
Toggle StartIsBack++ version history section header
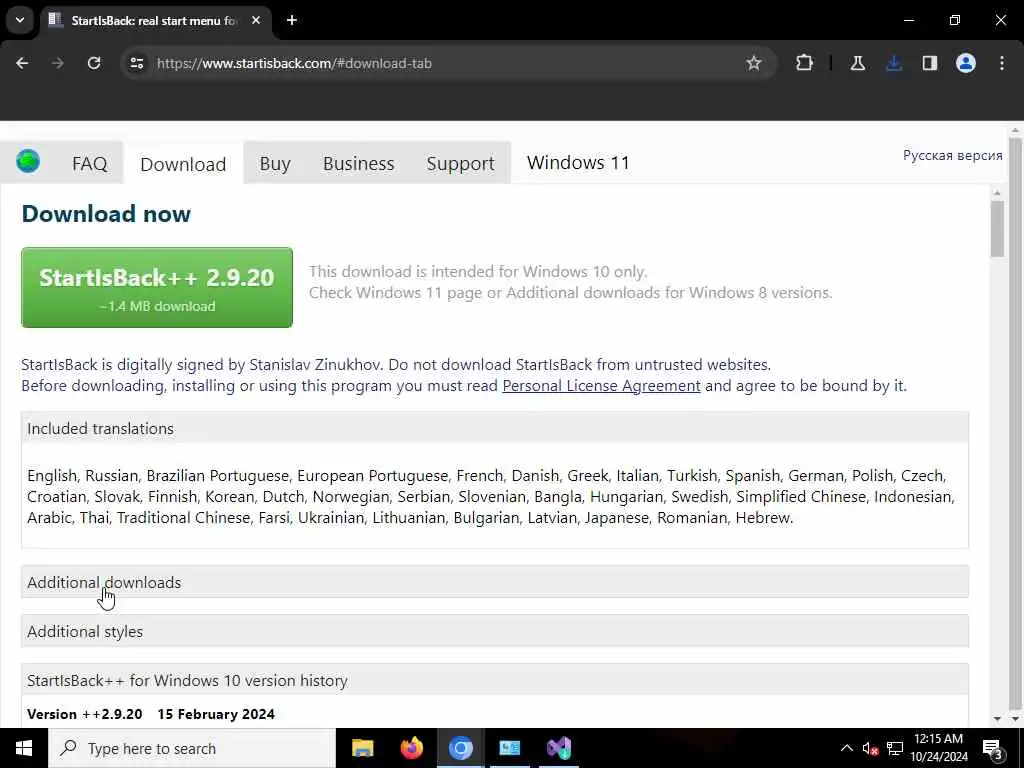pyautogui.click(x=495, y=680)
